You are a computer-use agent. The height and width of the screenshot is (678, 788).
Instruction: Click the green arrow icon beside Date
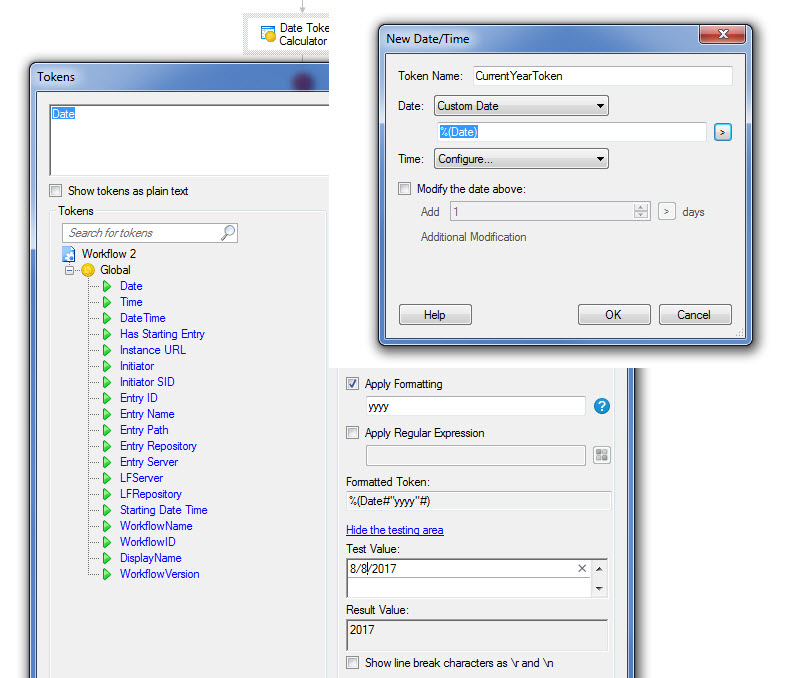tap(107, 286)
